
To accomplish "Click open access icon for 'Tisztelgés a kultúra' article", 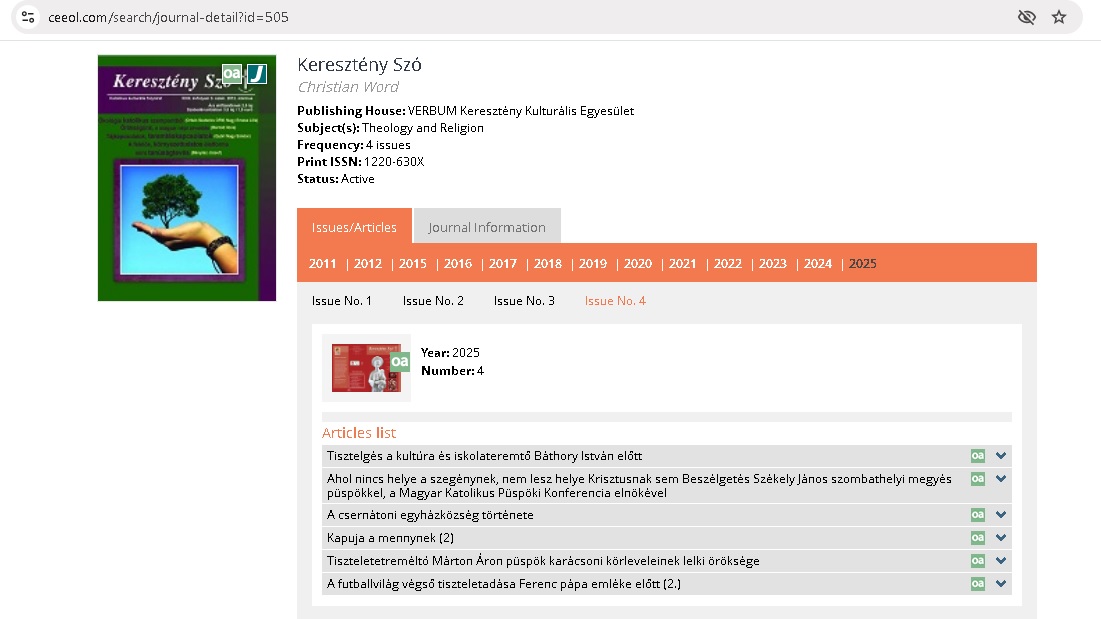I will click(977, 456).
